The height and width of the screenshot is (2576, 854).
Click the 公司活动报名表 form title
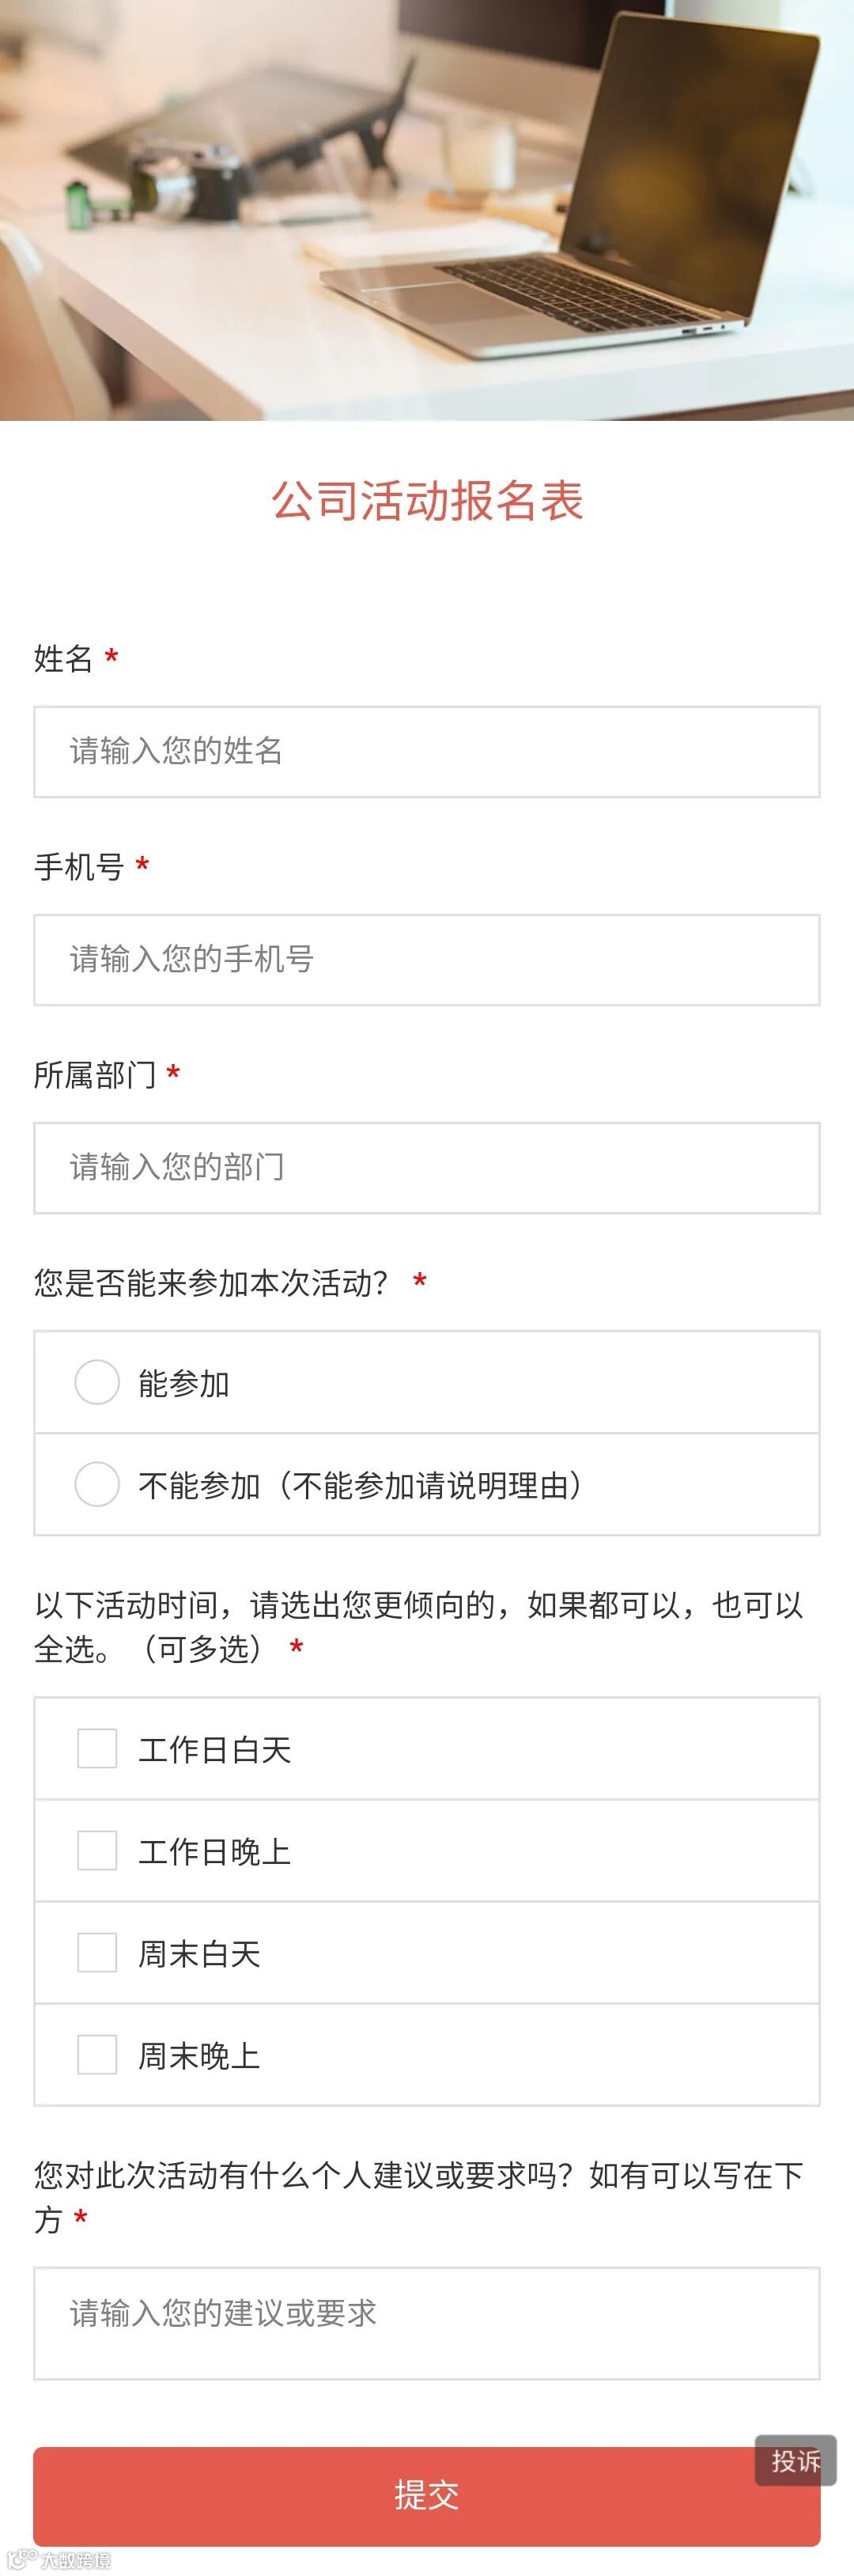427,501
